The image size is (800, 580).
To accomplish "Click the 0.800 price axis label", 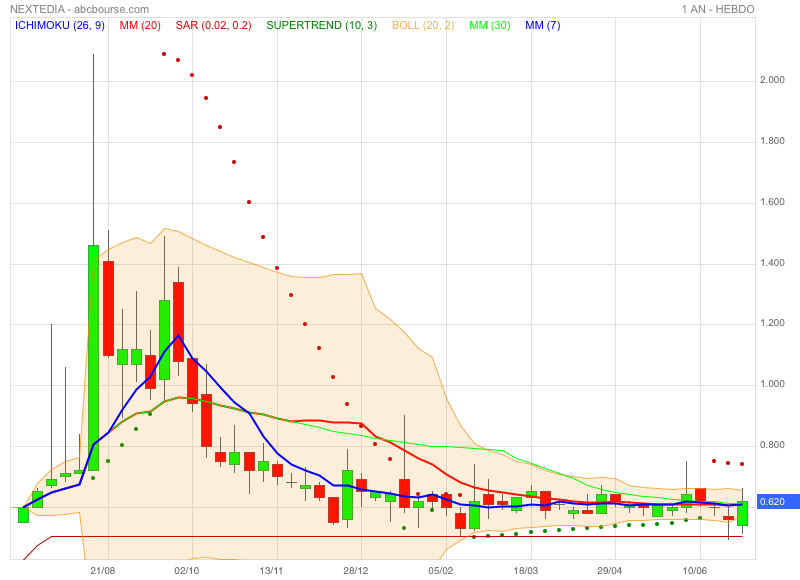I will pos(772,445).
